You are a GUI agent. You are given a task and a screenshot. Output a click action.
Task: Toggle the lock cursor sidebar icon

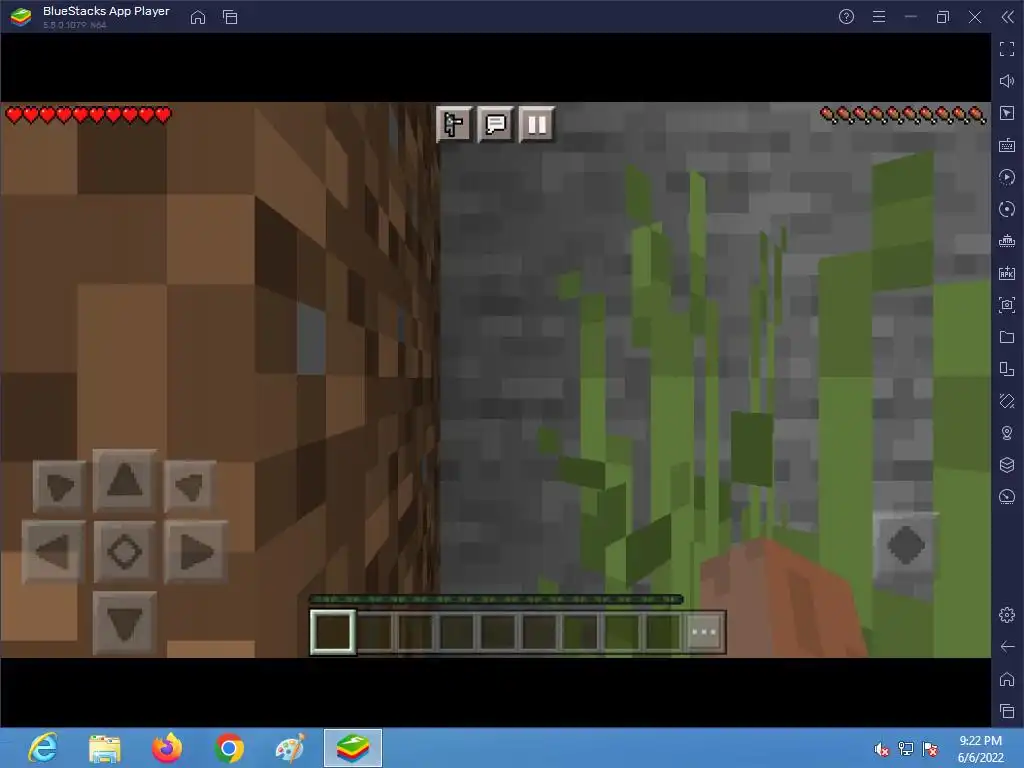1007,113
